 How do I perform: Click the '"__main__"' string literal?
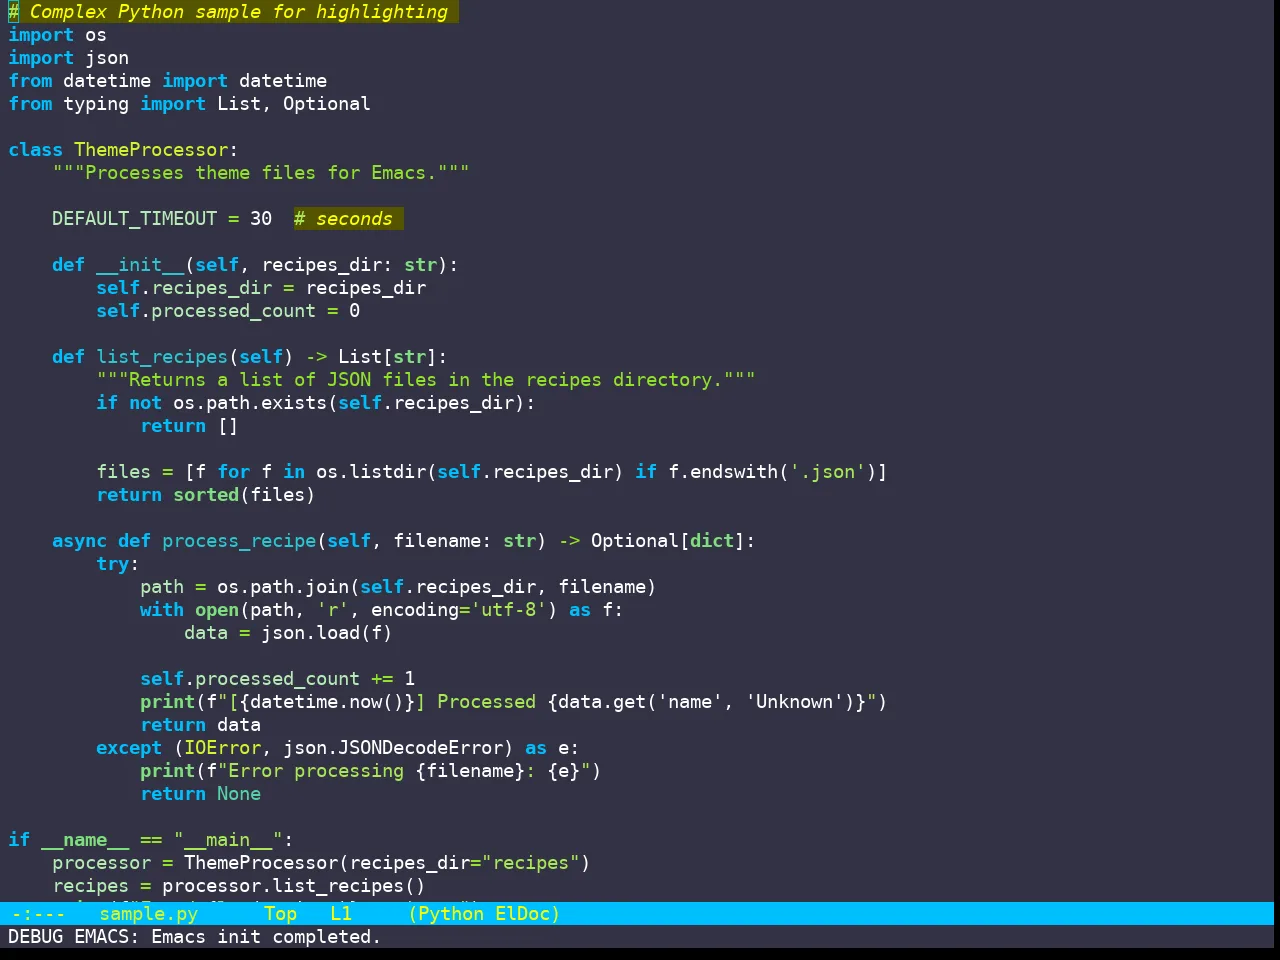(228, 840)
